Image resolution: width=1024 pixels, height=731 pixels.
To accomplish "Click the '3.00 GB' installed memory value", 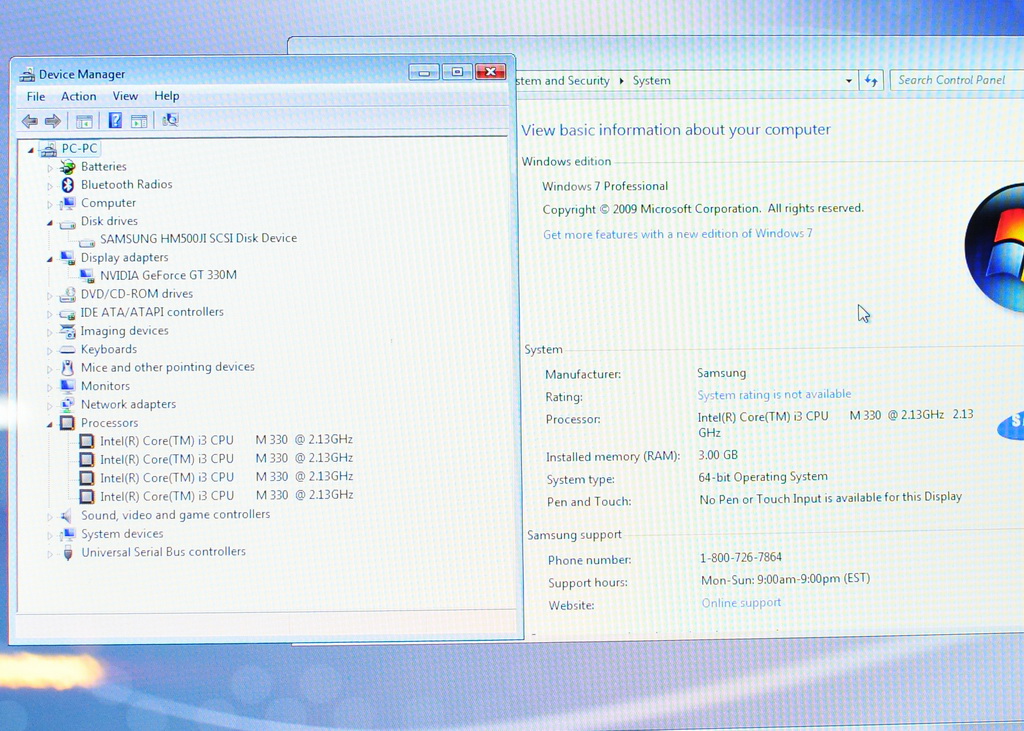I will tap(718, 455).
